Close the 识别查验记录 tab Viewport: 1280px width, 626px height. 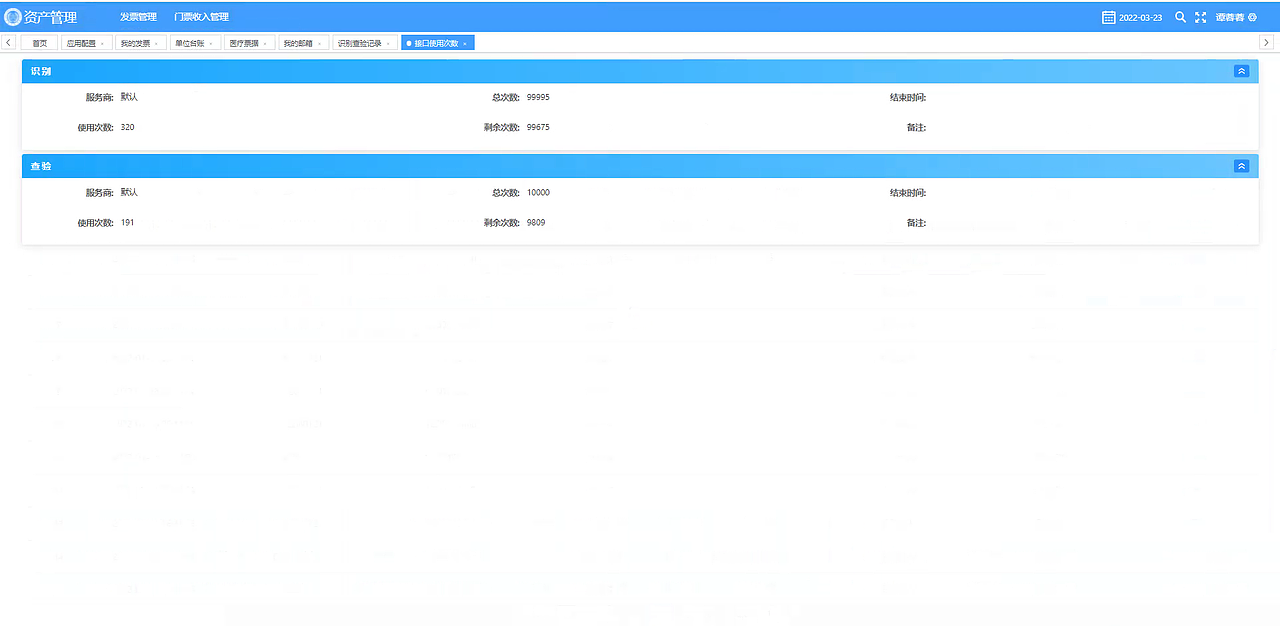tap(388, 44)
